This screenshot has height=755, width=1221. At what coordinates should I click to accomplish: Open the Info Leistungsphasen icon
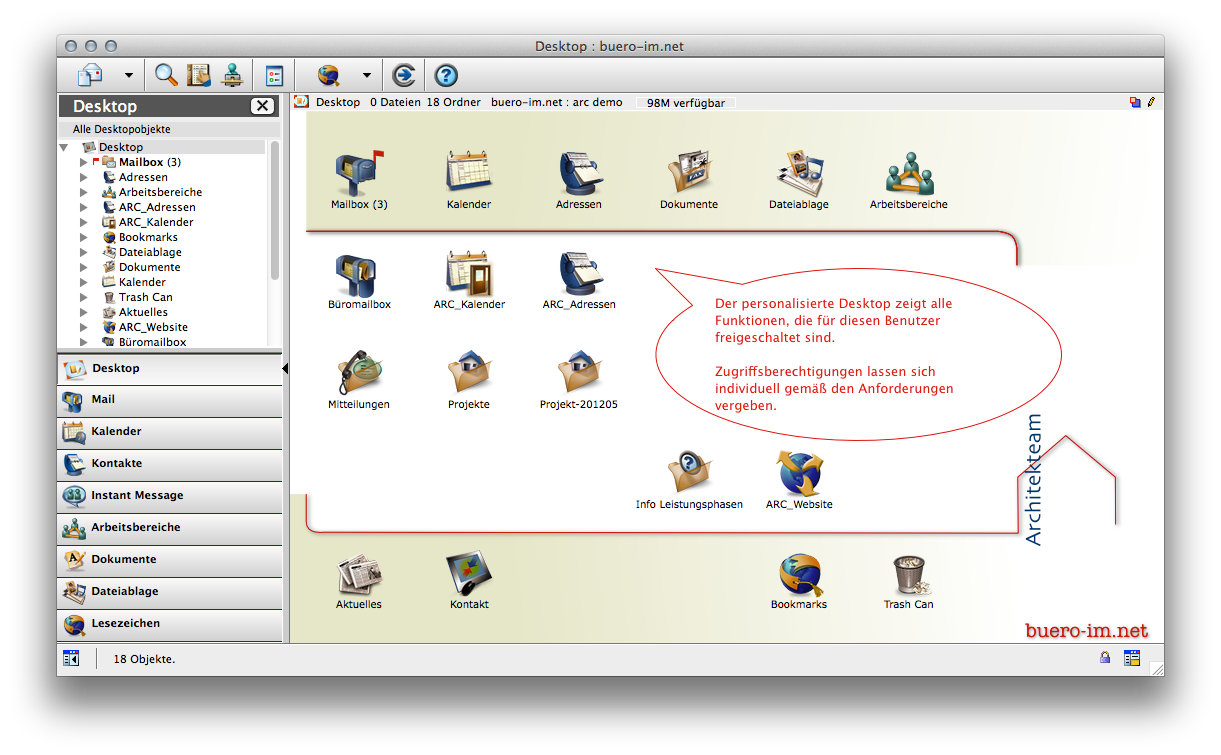689,473
